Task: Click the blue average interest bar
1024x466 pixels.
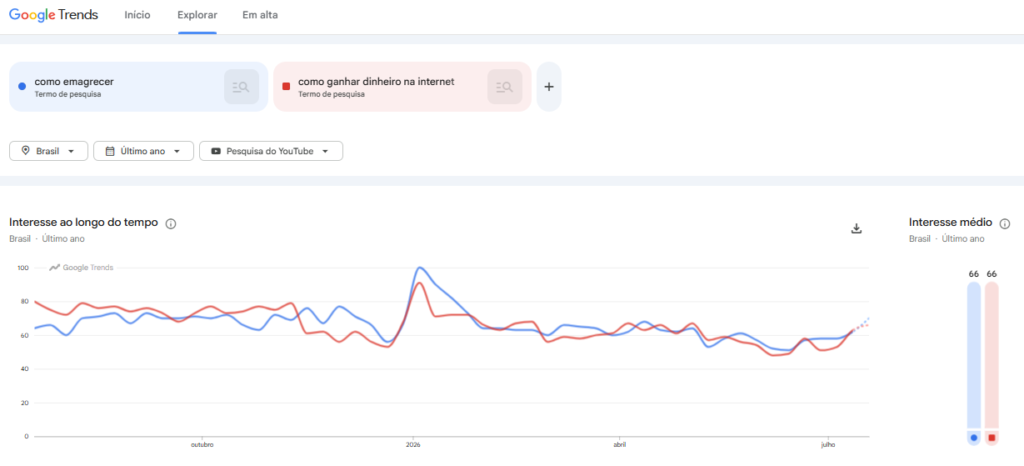Action: click(974, 356)
